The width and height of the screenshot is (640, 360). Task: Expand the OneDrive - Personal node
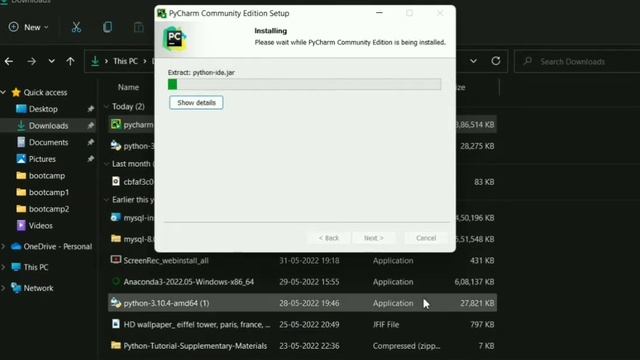4,246
